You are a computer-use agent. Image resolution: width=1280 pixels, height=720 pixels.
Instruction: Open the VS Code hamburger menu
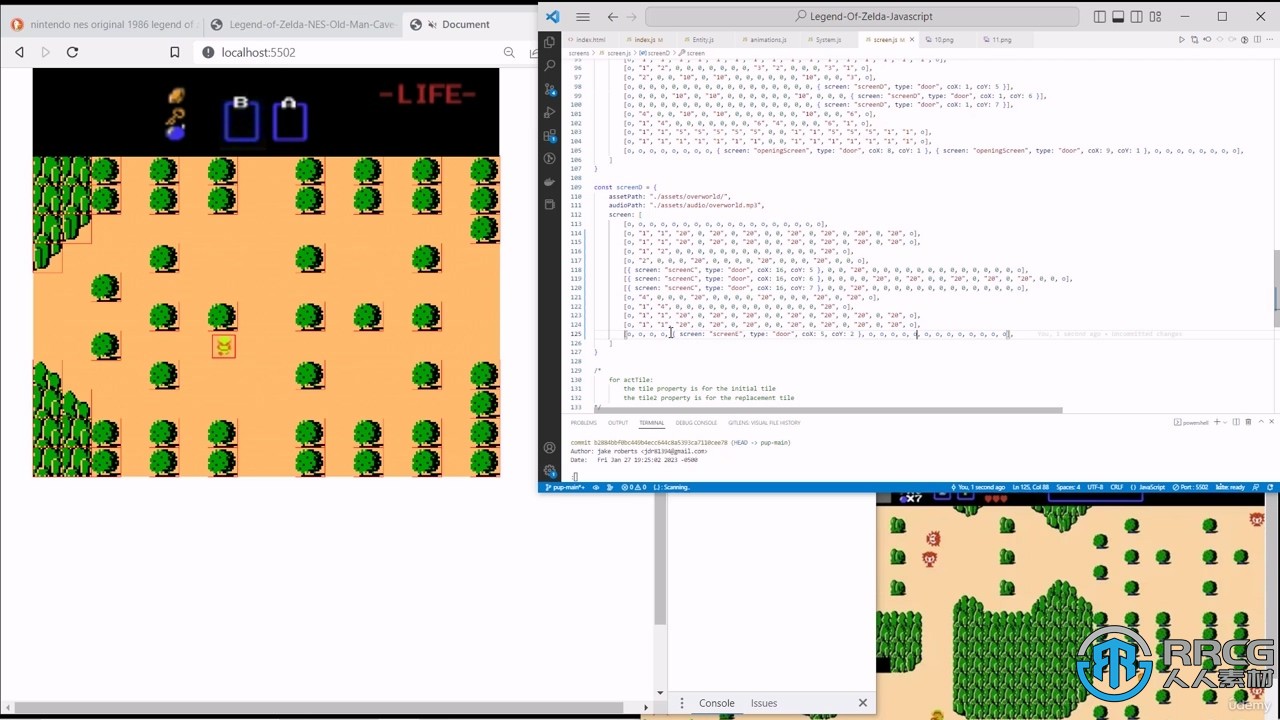(x=583, y=17)
